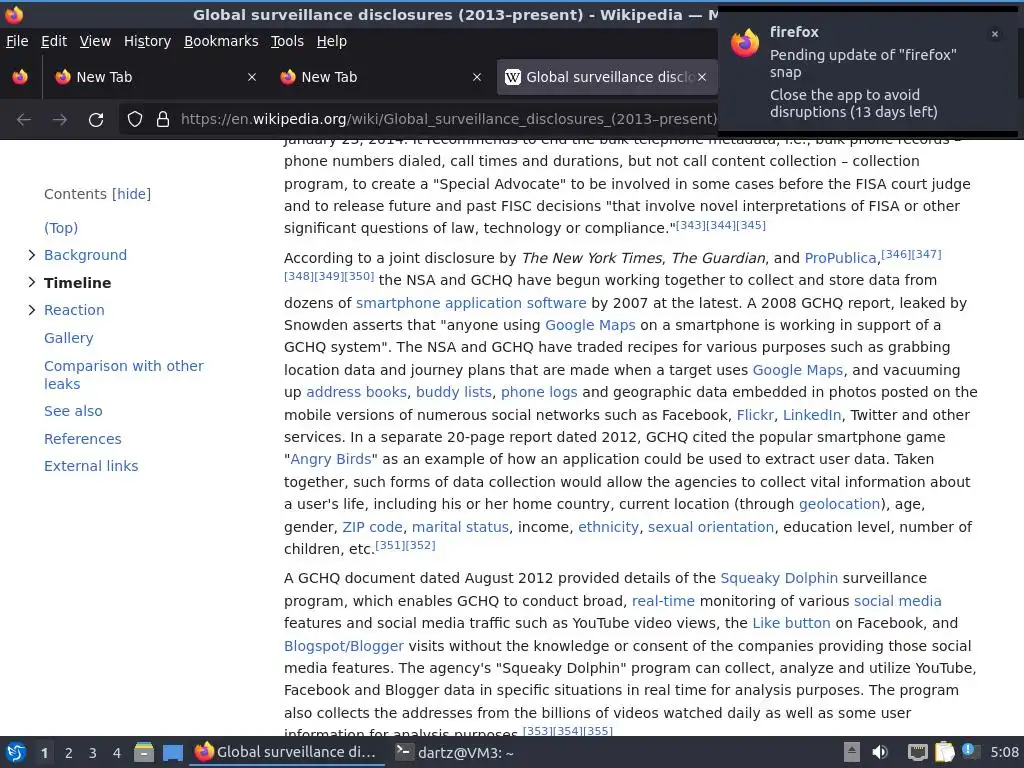
Task: Click the firefox icon in the notification
Action: (x=745, y=43)
